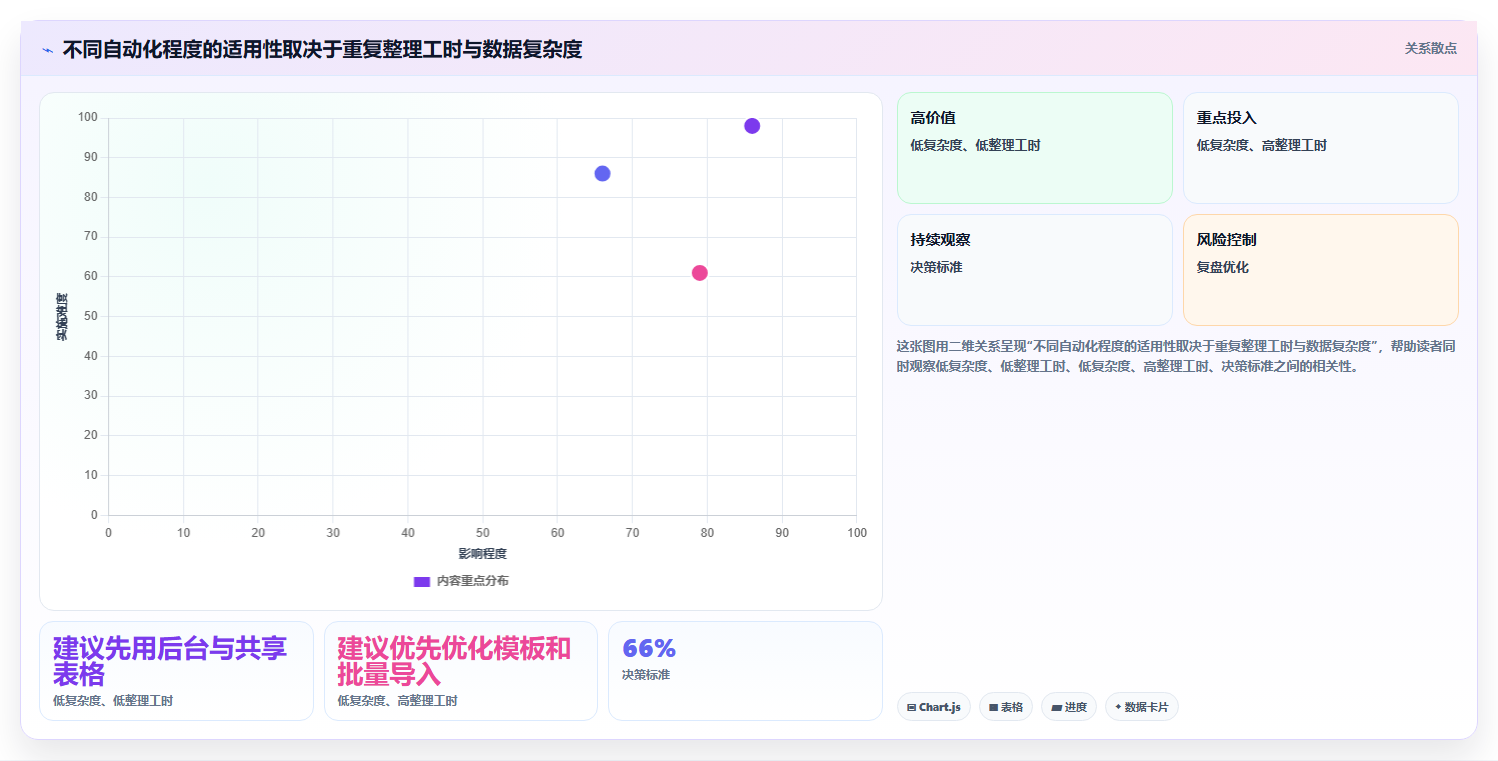
Task: Open the 风险控制 quadrant card
Action: [x=1321, y=270]
